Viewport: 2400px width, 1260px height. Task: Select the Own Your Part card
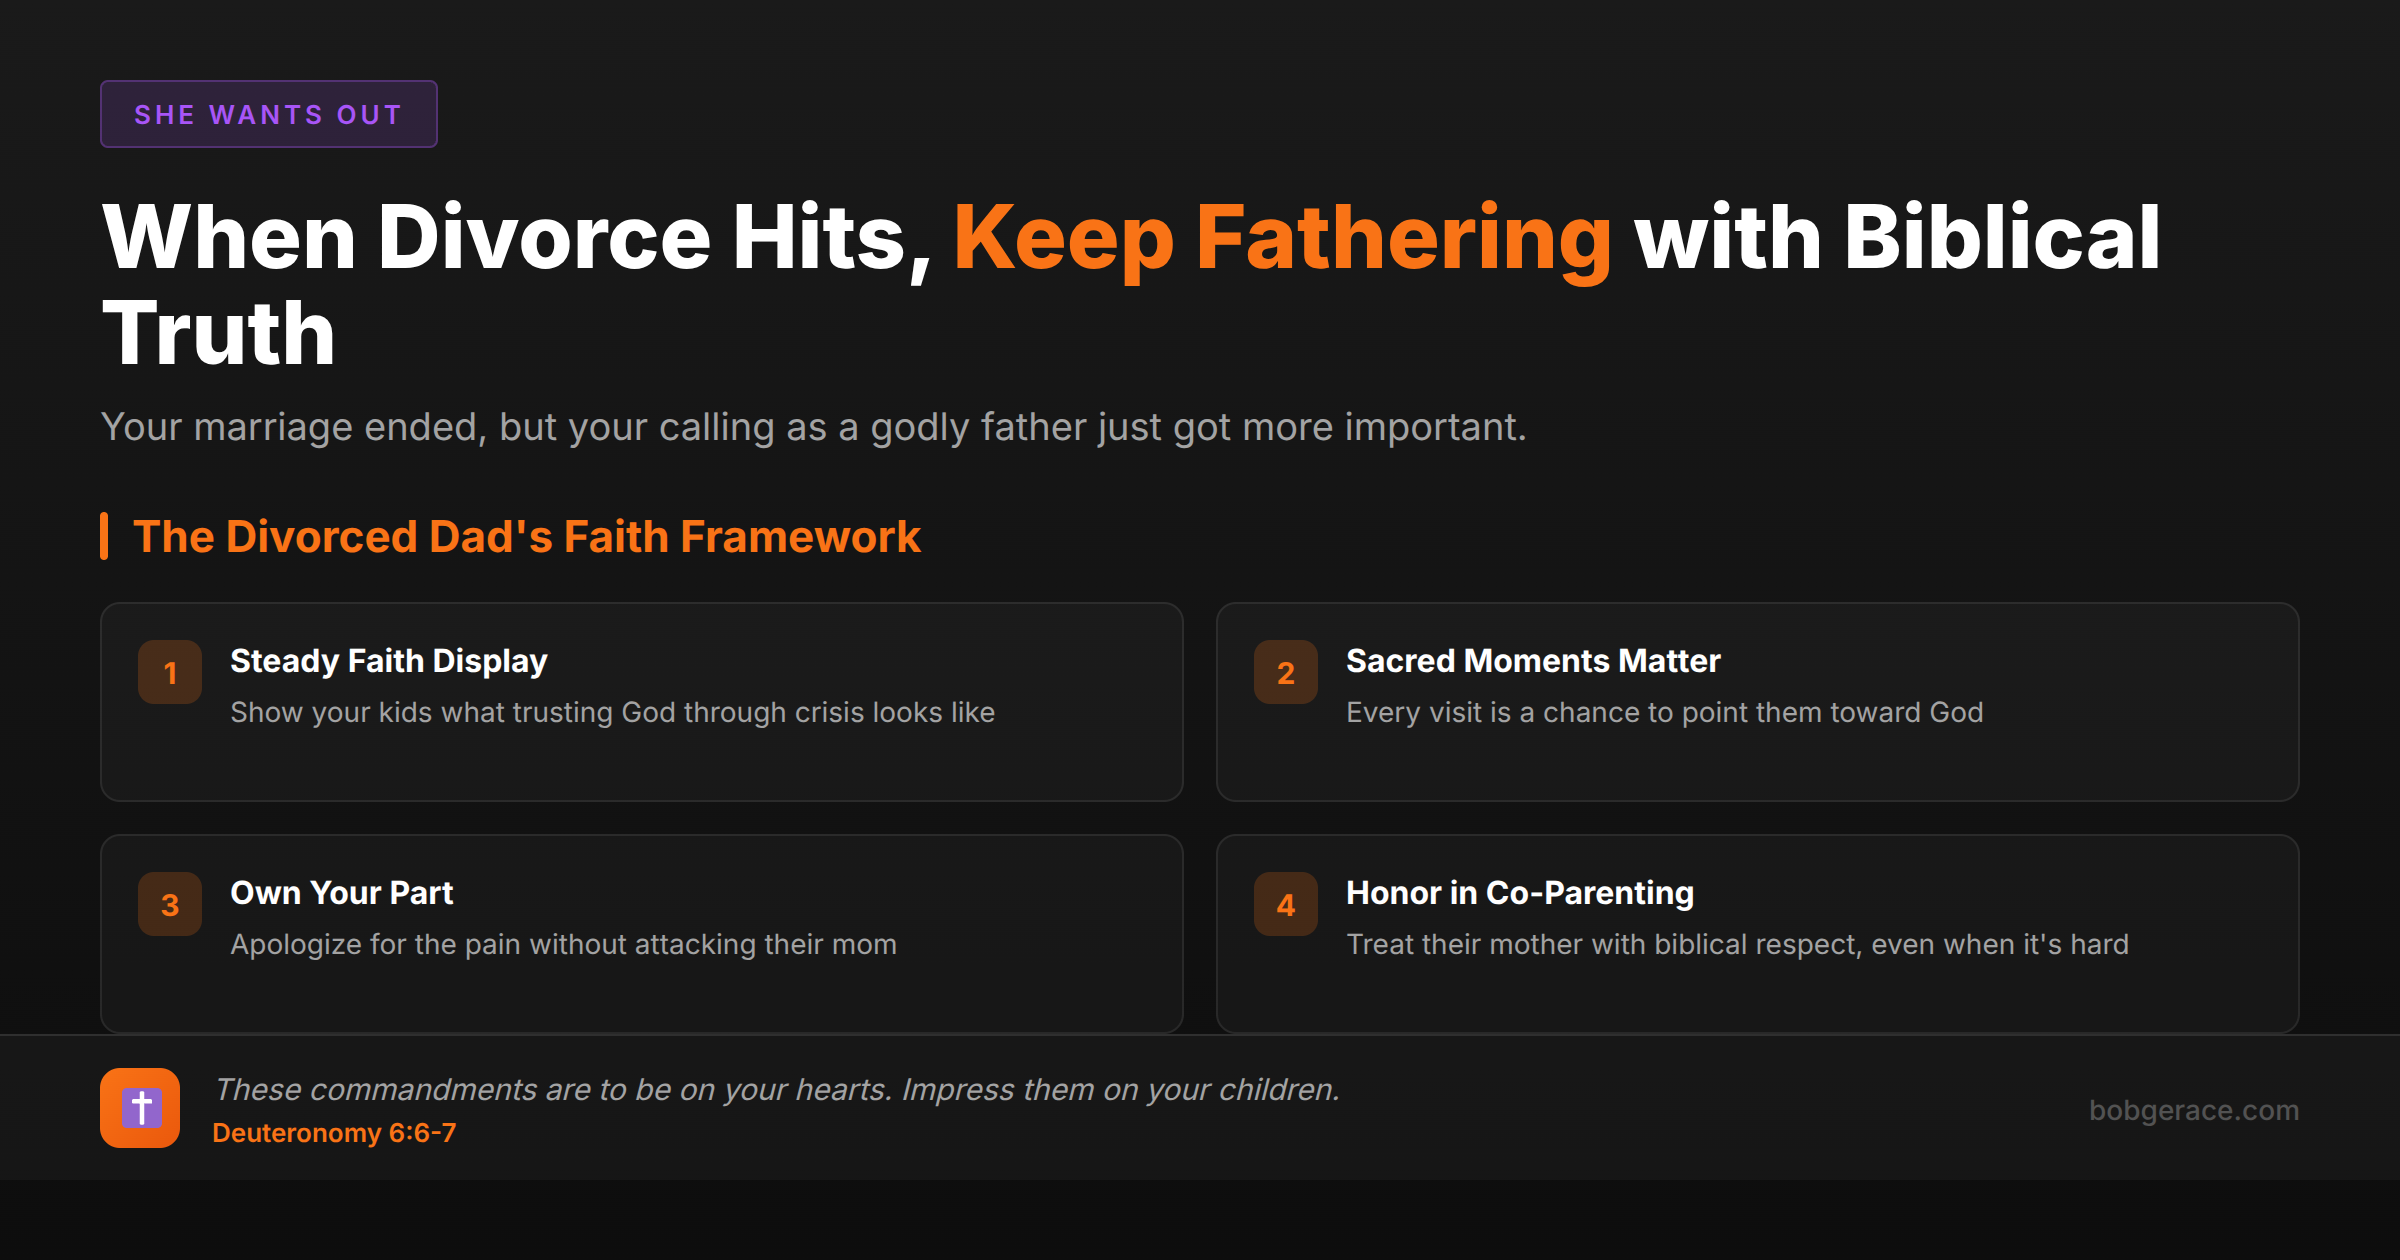640,930
